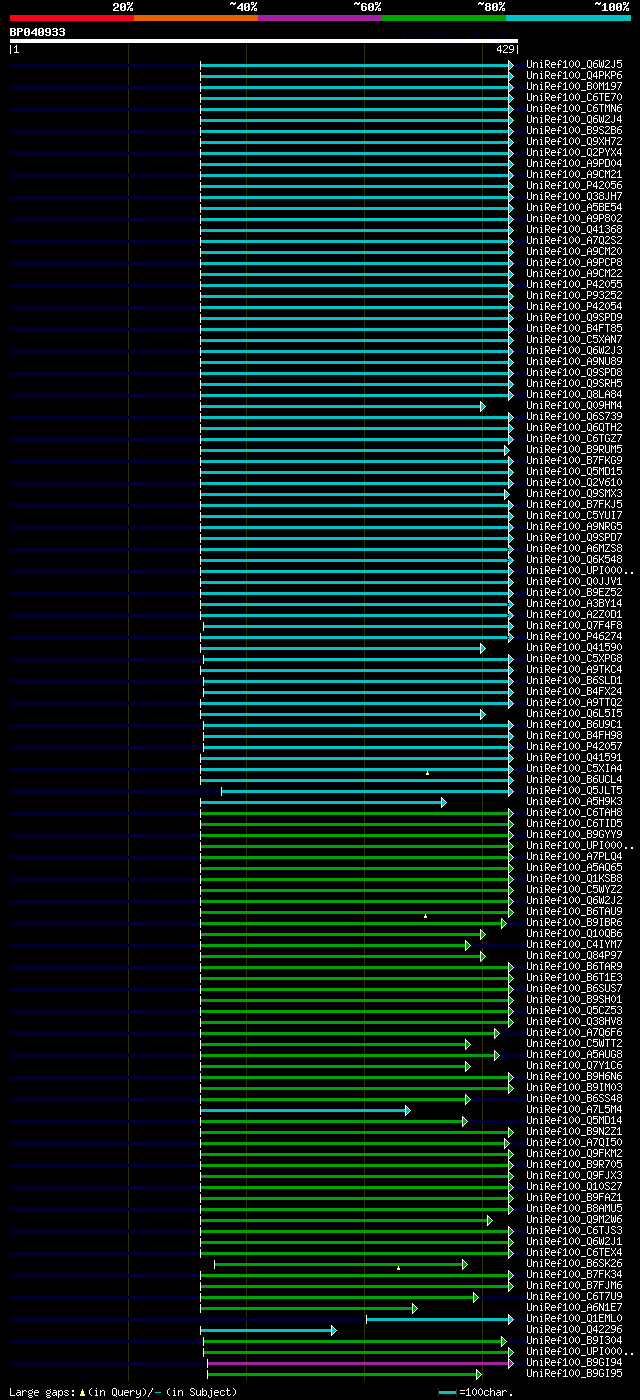
Task: Open hit UniRef100_Q6W2J5
Action: click(574, 64)
